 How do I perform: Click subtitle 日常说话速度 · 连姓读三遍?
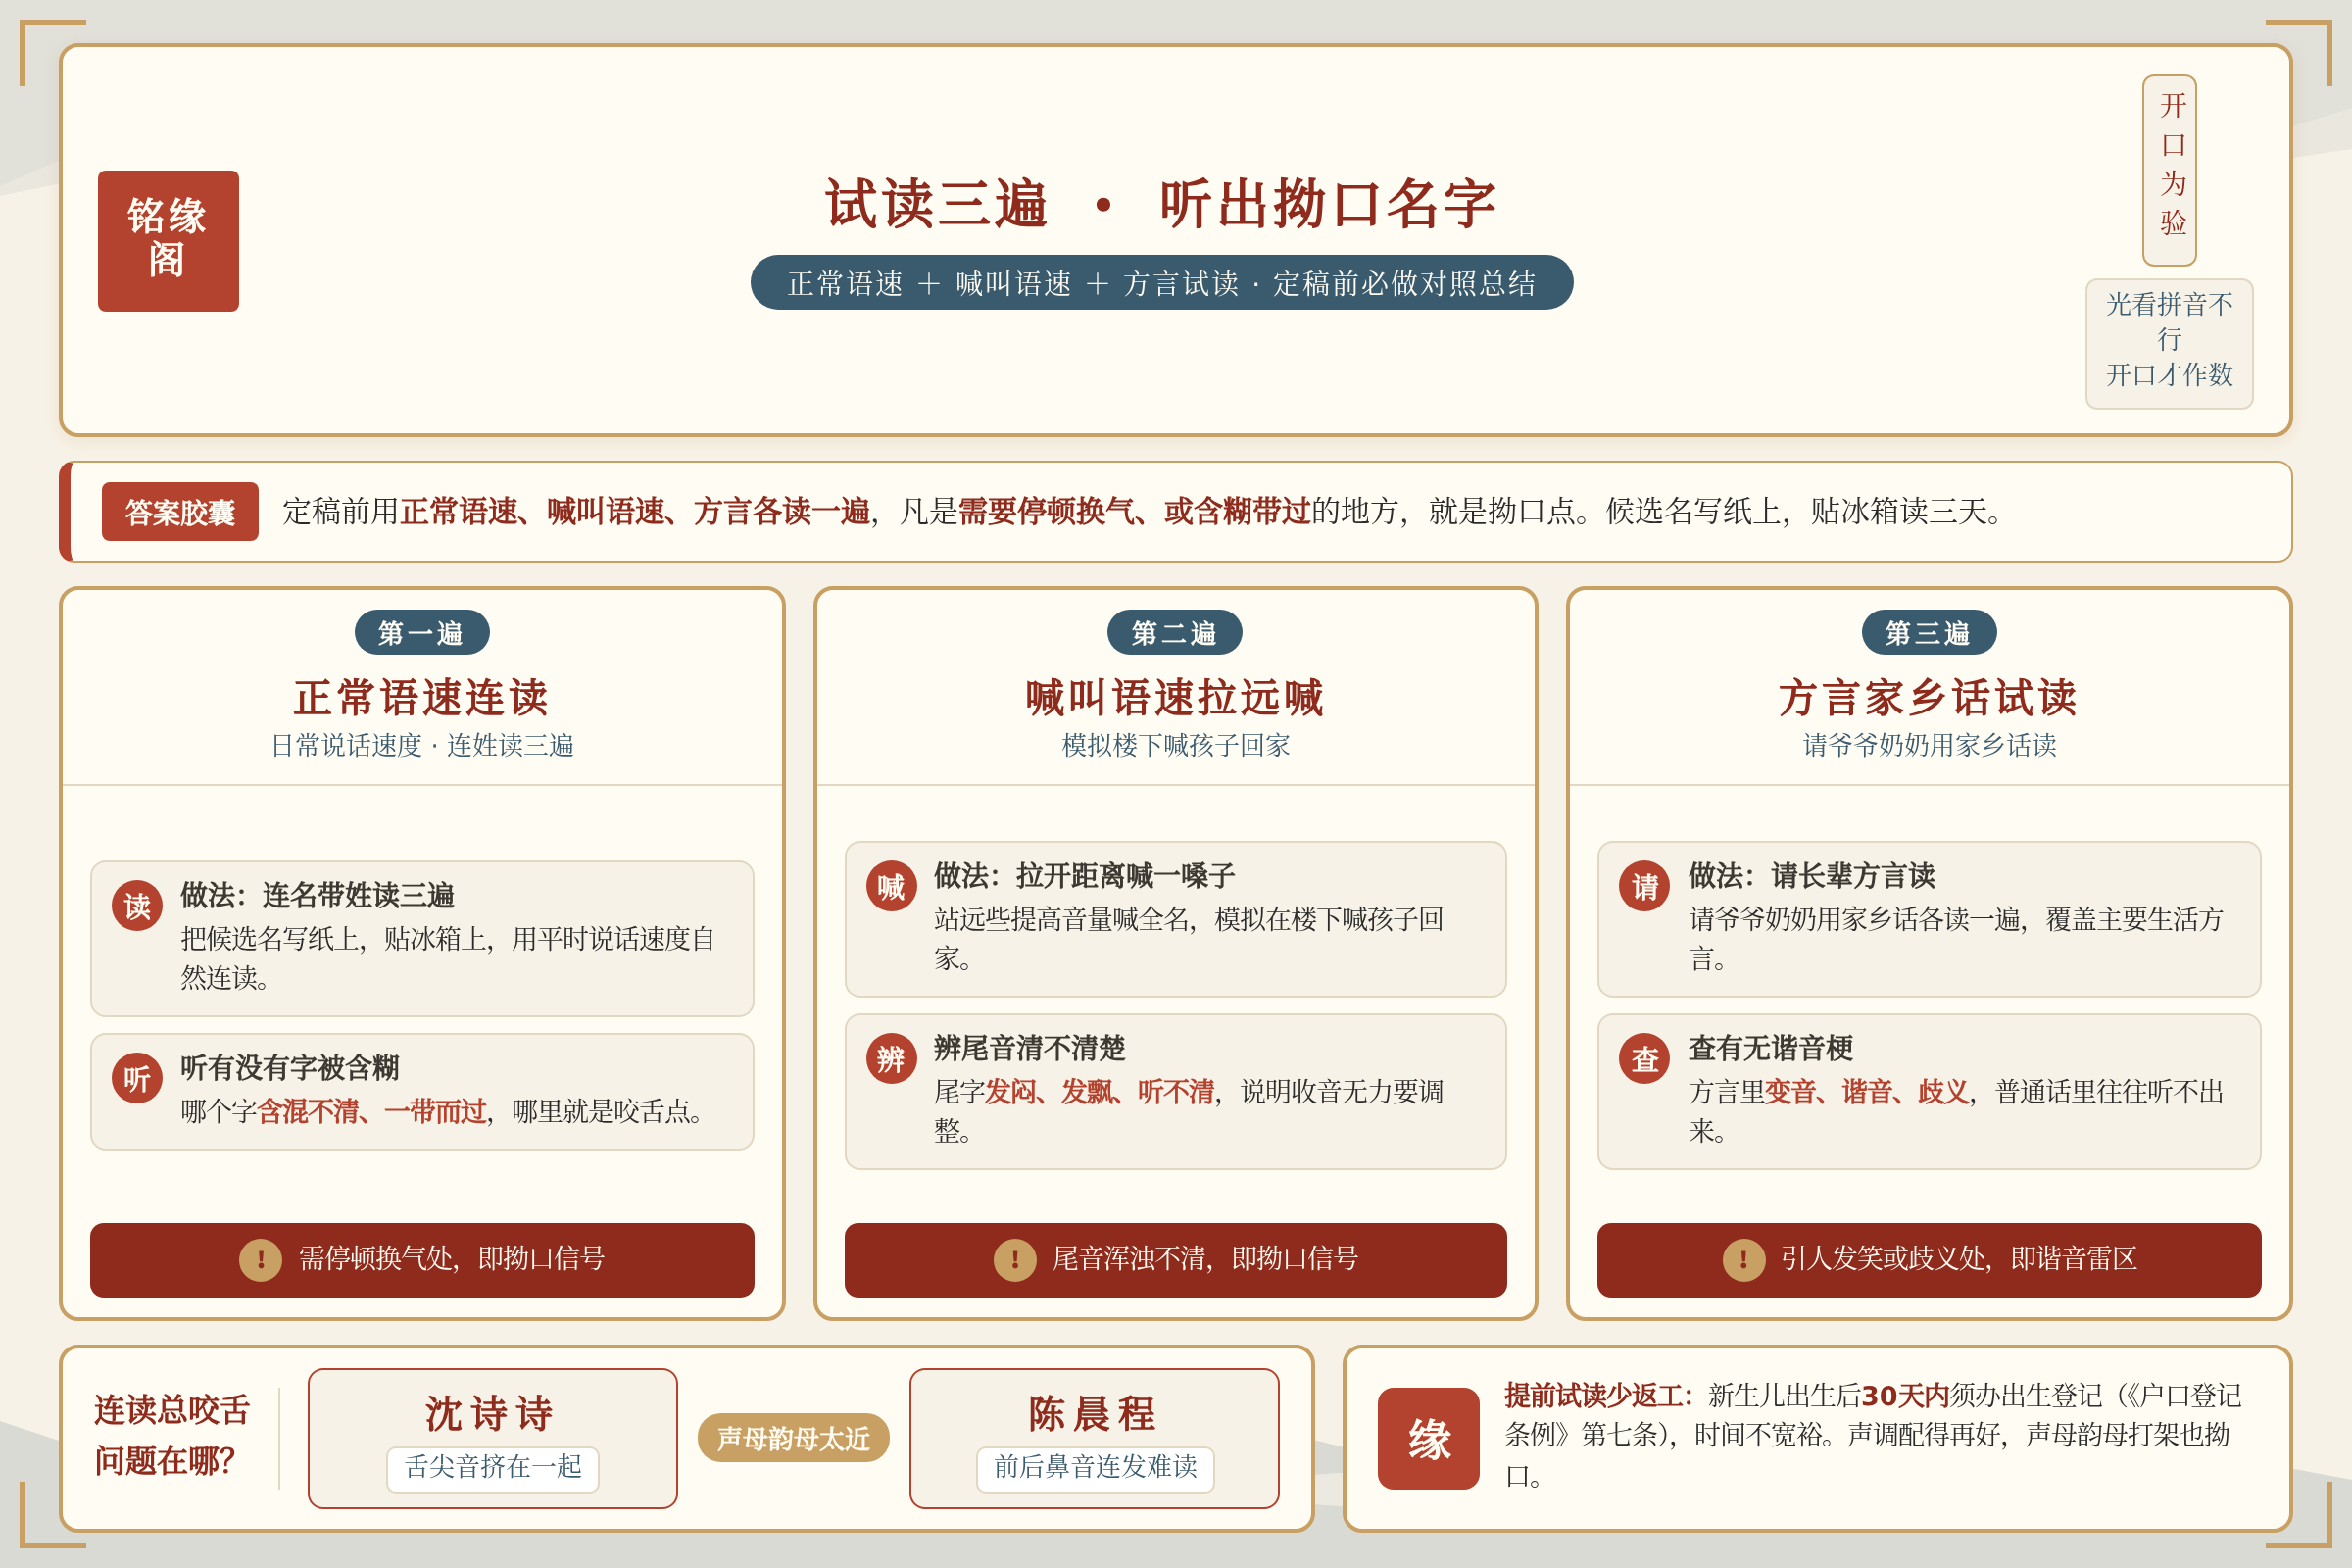coord(422,745)
